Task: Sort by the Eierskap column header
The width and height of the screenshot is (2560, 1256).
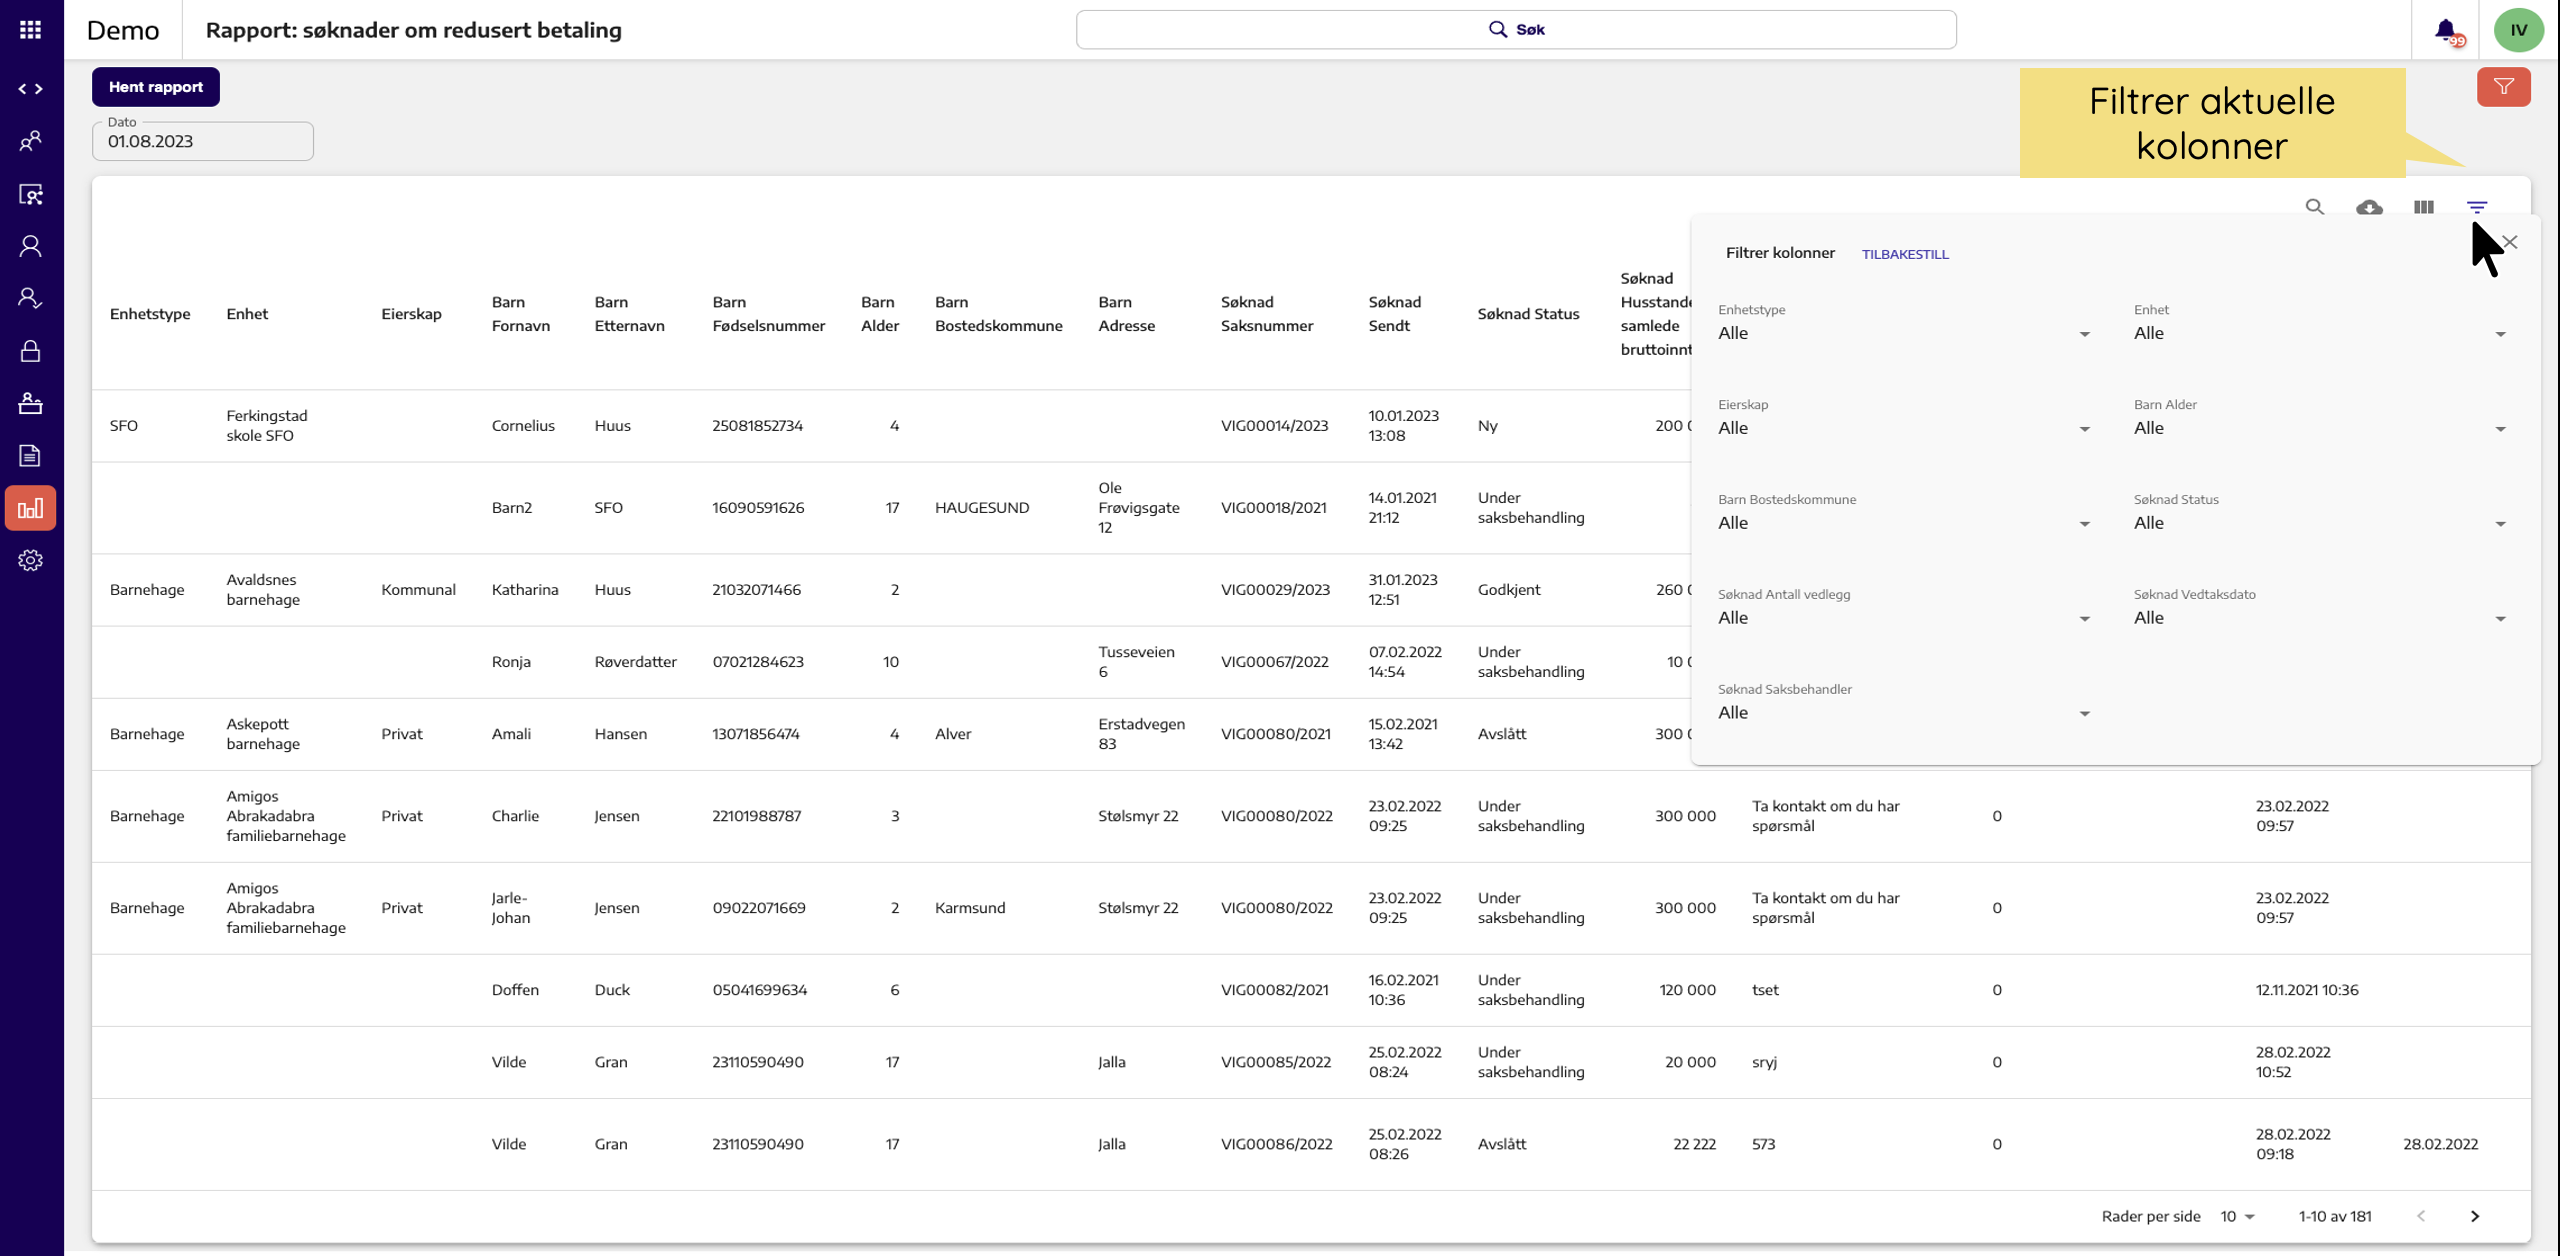Action: pyautogui.click(x=411, y=314)
